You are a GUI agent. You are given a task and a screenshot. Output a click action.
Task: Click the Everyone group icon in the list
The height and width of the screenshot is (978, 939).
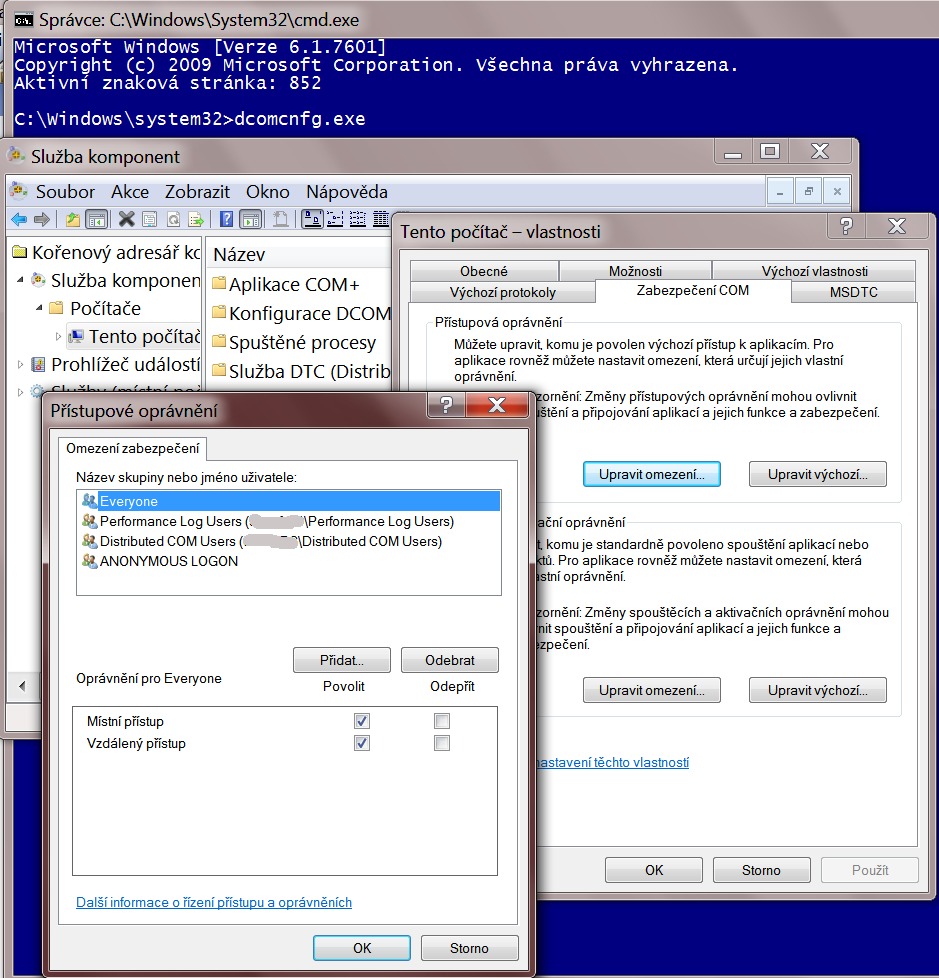coord(89,501)
